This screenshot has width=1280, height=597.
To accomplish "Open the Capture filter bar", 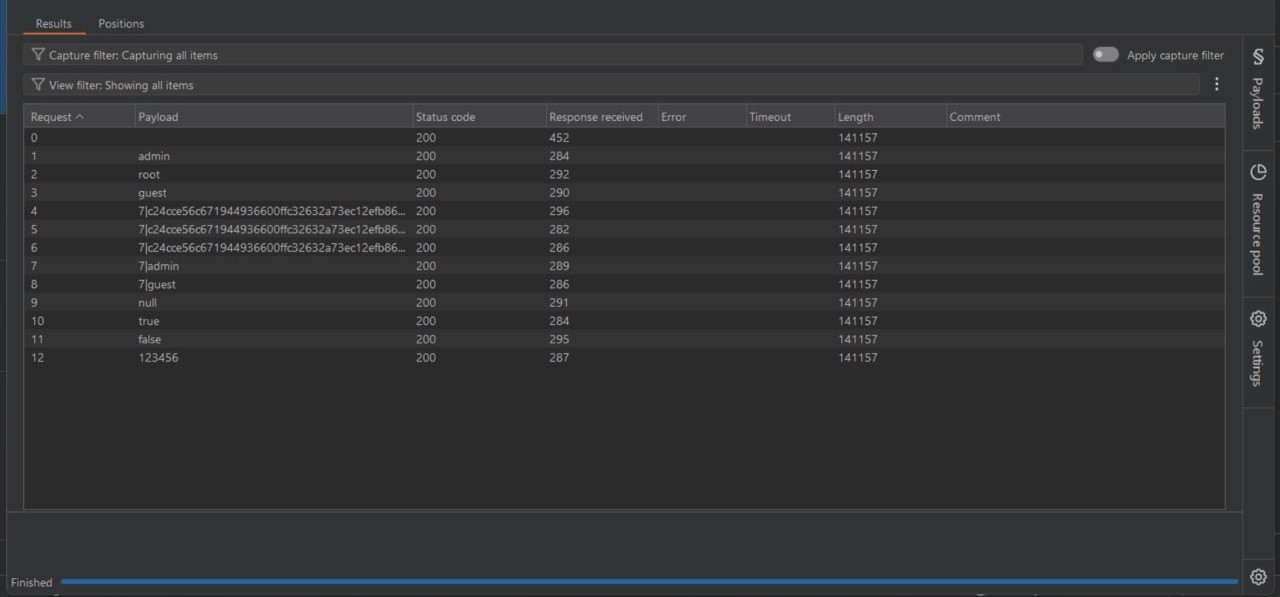I will point(553,55).
